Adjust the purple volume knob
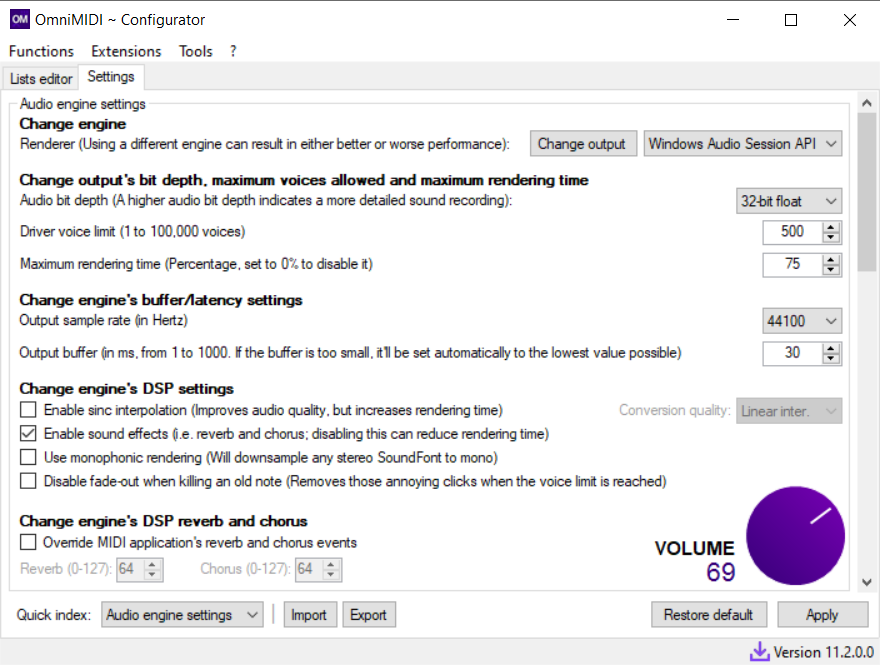 pos(795,536)
